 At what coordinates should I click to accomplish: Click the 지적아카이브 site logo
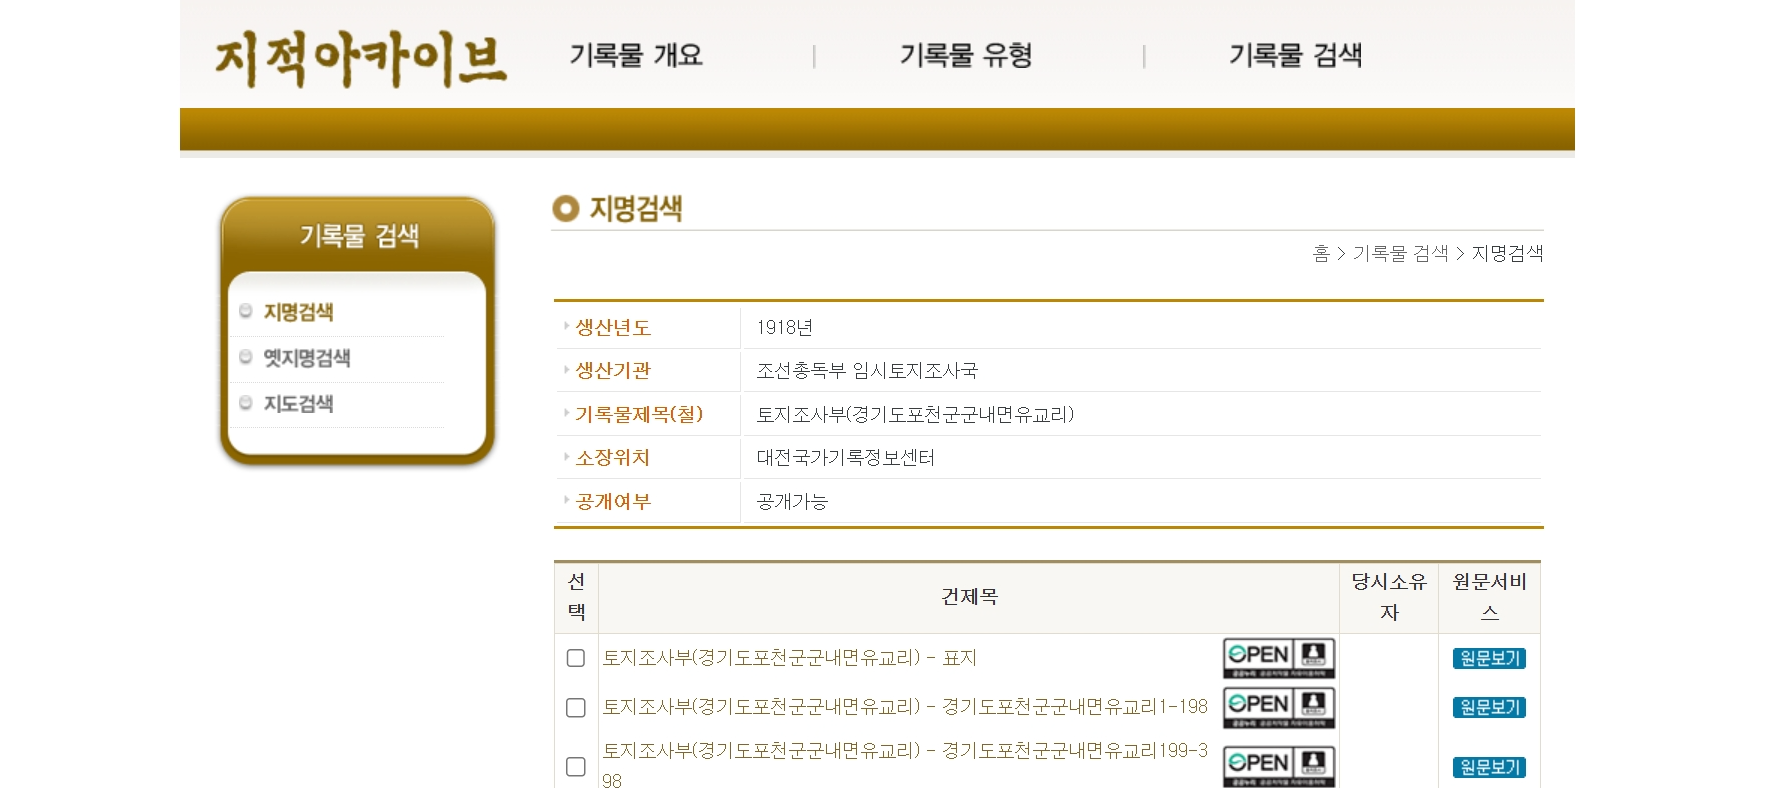pyautogui.click(x=361, y=58)
